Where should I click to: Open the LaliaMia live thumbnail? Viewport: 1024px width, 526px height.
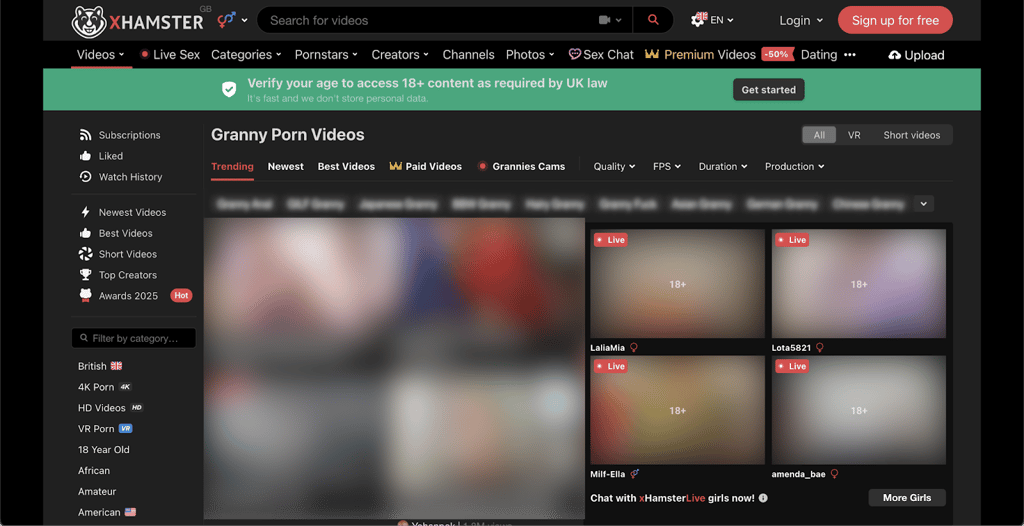coord(677,284)
